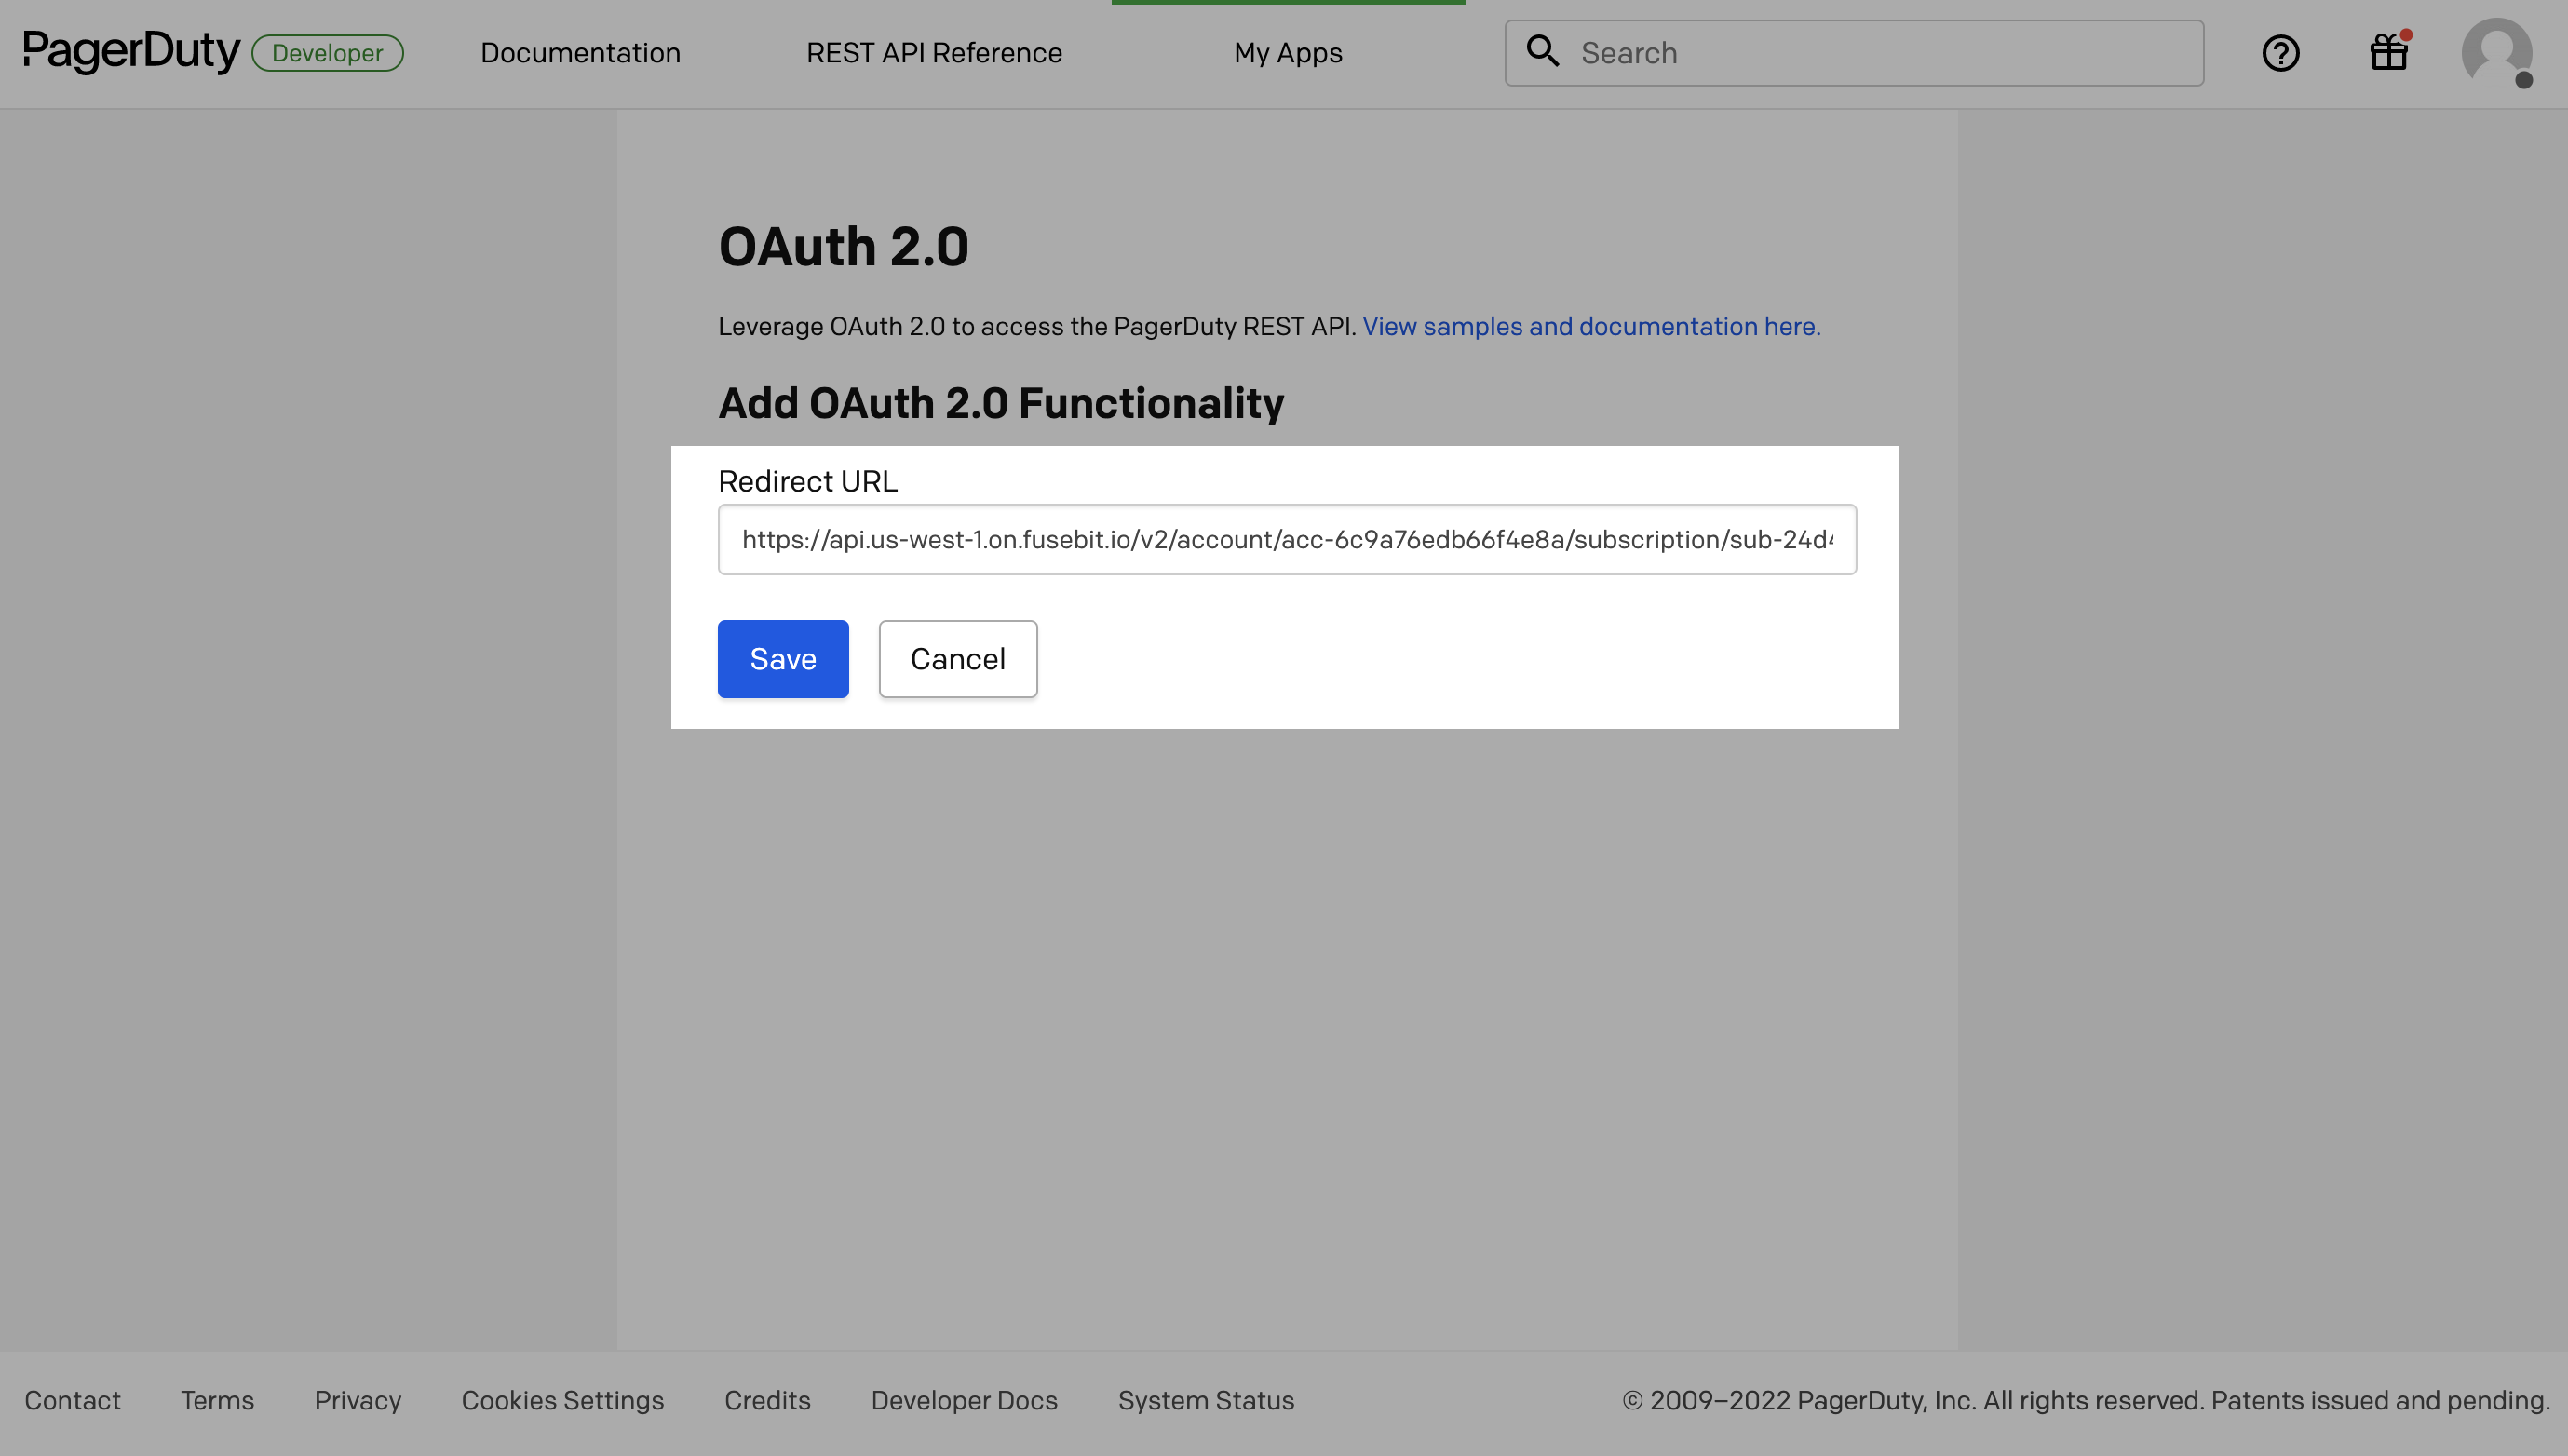Screen dimensions: 2568x1456
Task: Click the PagerDuty logo
Action: (x=131, y=51)
